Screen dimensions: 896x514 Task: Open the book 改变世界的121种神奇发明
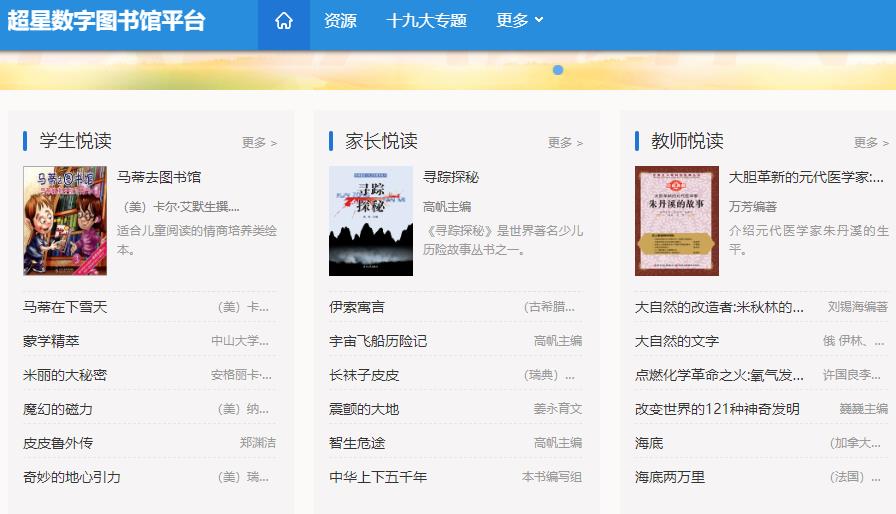click(x=717, y=409)
